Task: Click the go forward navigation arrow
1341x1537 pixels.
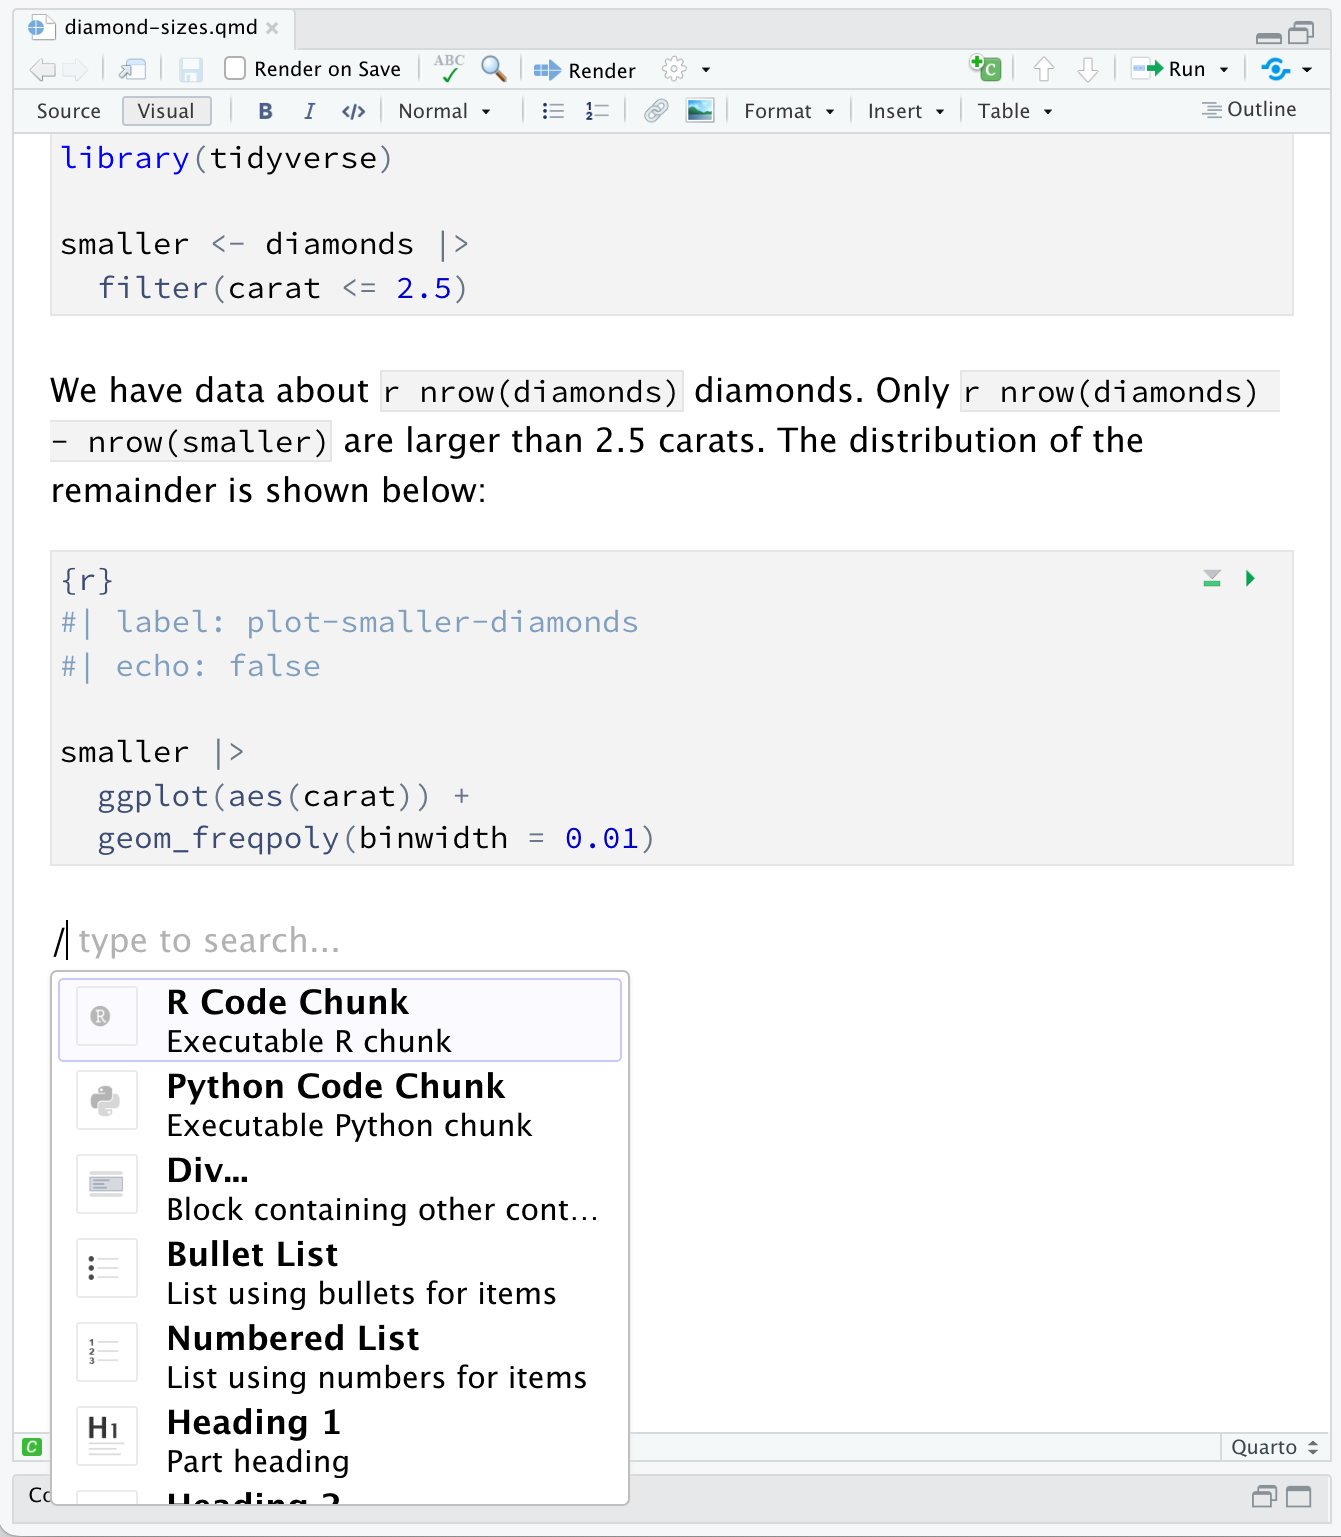Action: (x=75, y=70)
